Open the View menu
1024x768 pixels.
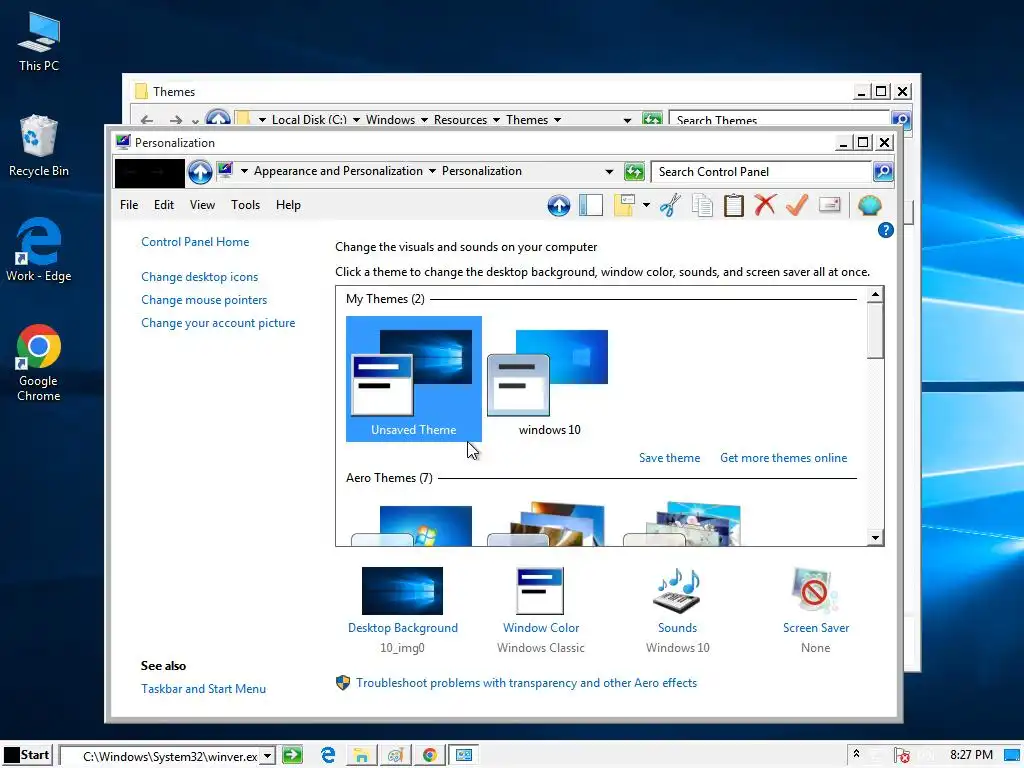(x=202, y=205)
